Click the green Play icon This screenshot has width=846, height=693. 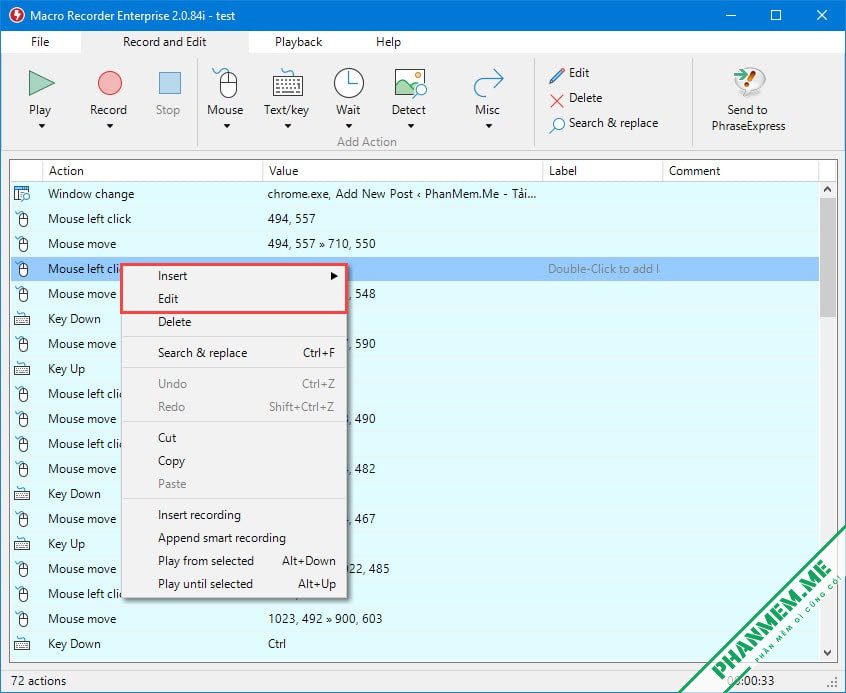click(x=42, y=83)
